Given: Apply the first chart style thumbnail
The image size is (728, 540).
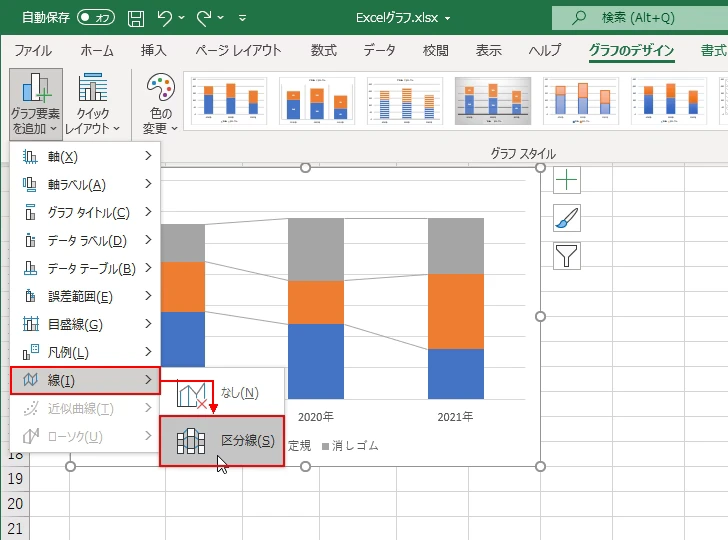Looking at the screenshot, I should point(229,101).
